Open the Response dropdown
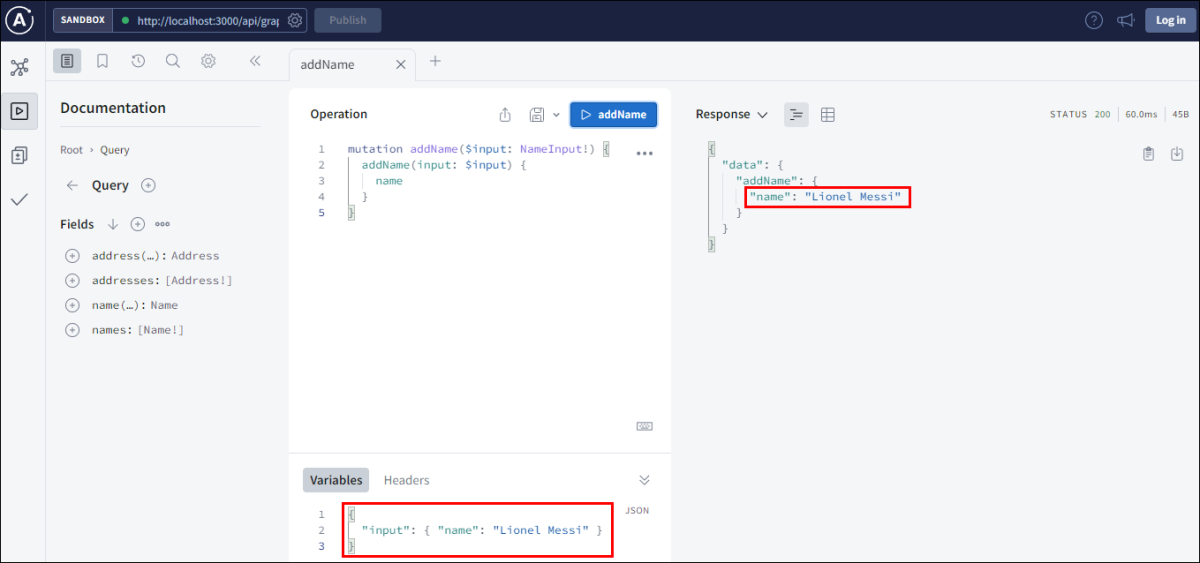This screenshot has height=563, width=1200. click(x=732, y=114)
